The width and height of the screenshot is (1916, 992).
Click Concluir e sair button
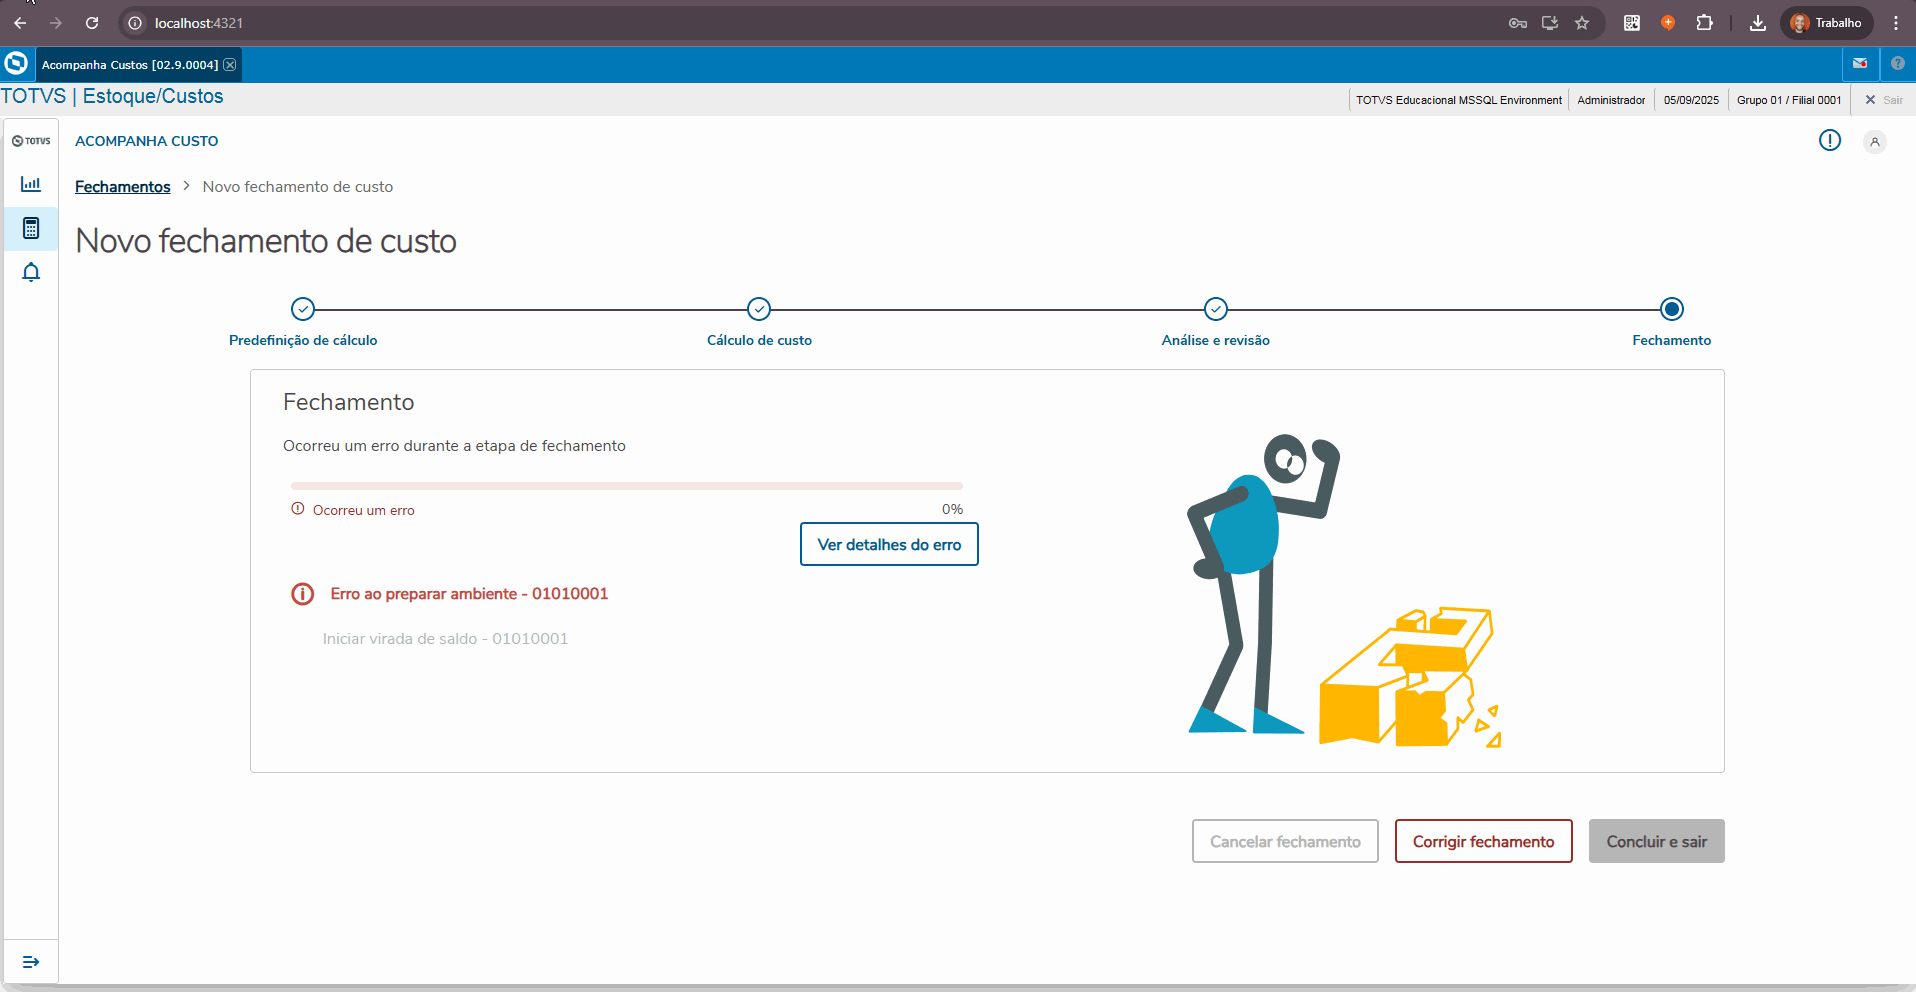coord(1657,842)
